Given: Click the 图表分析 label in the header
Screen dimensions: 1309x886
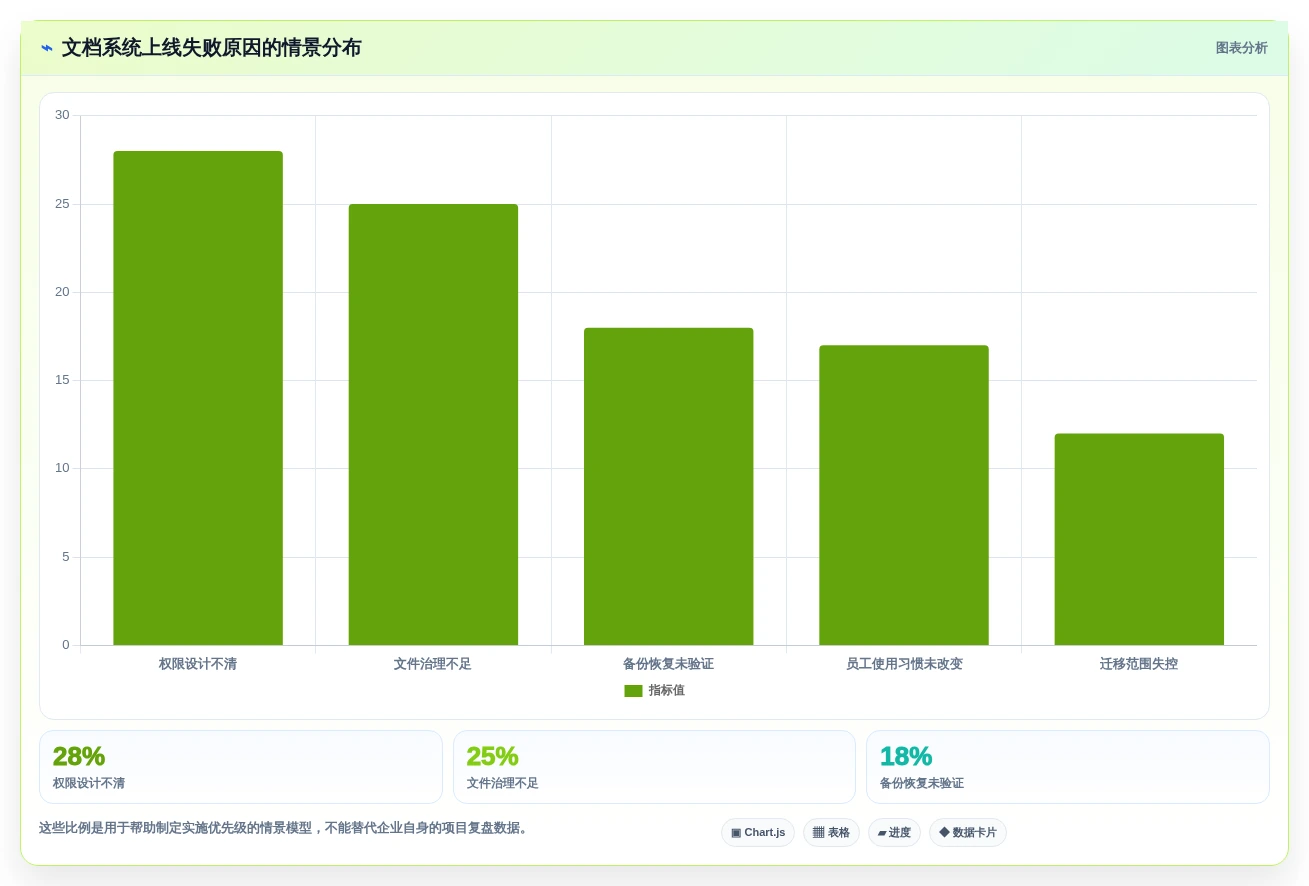Looking at the screenshot, I should click(x=1241, y=48).
